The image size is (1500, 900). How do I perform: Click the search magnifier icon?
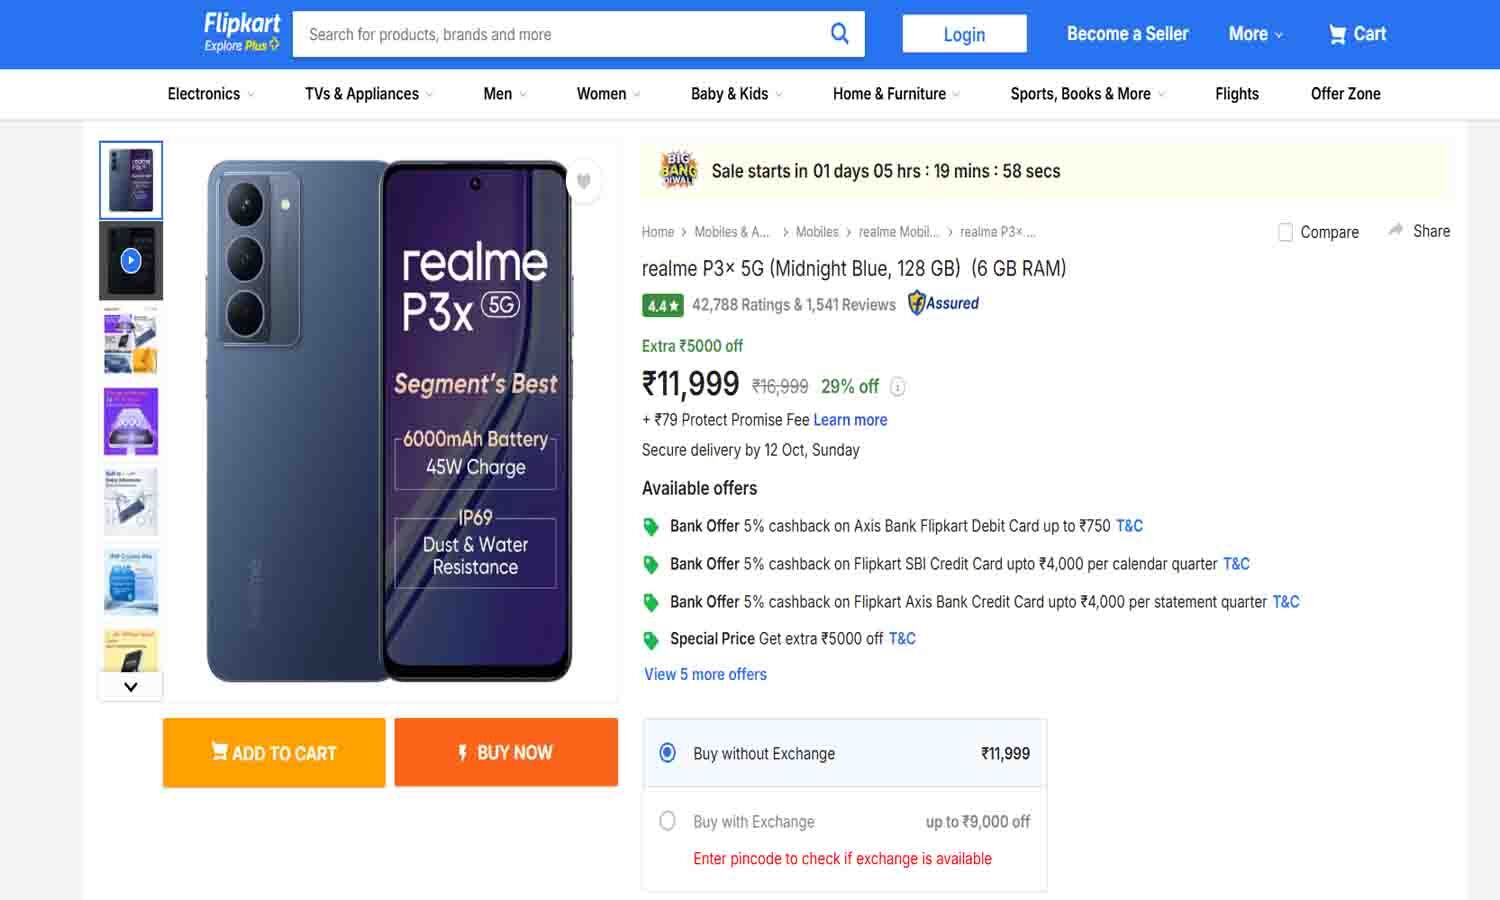[x=839, y=33]
